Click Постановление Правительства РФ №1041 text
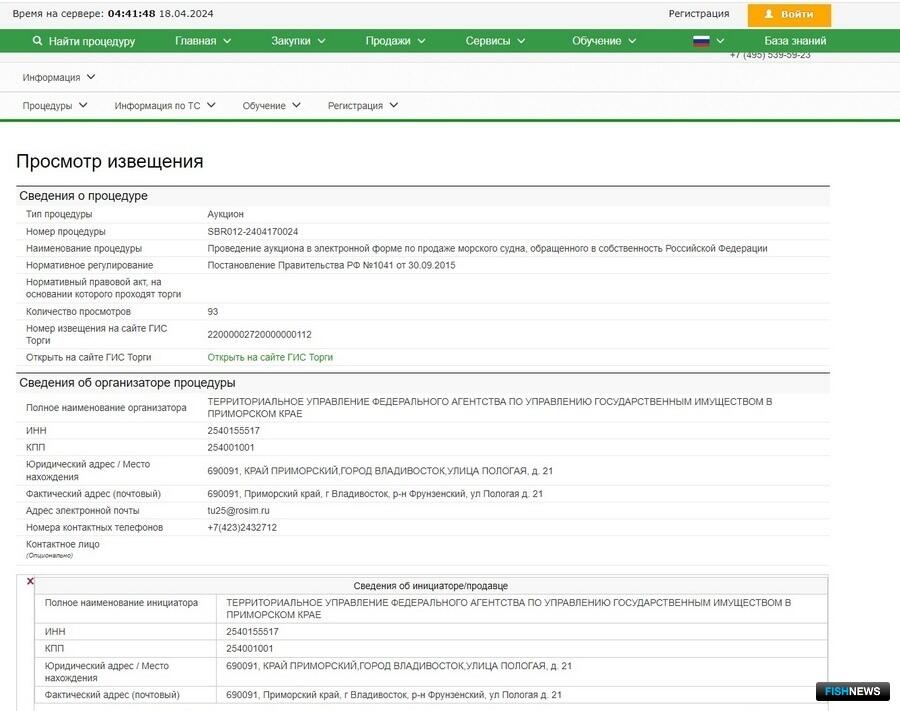 [x=331, y=265]
